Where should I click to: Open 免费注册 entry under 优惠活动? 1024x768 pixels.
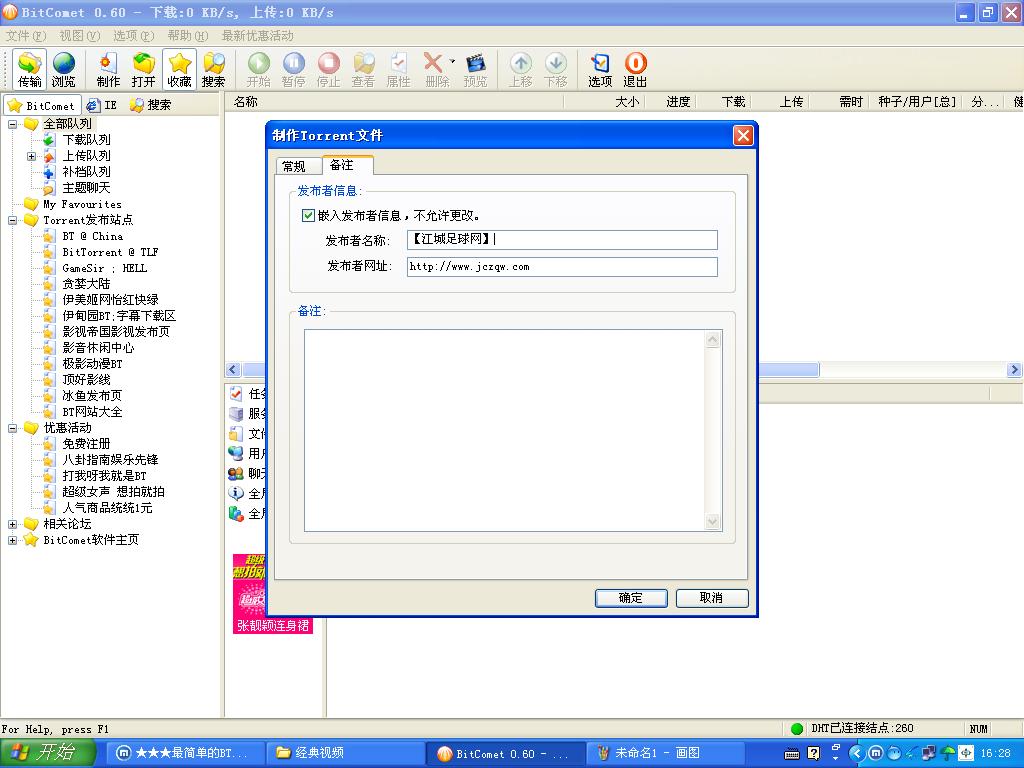click(x=86, y=444)
